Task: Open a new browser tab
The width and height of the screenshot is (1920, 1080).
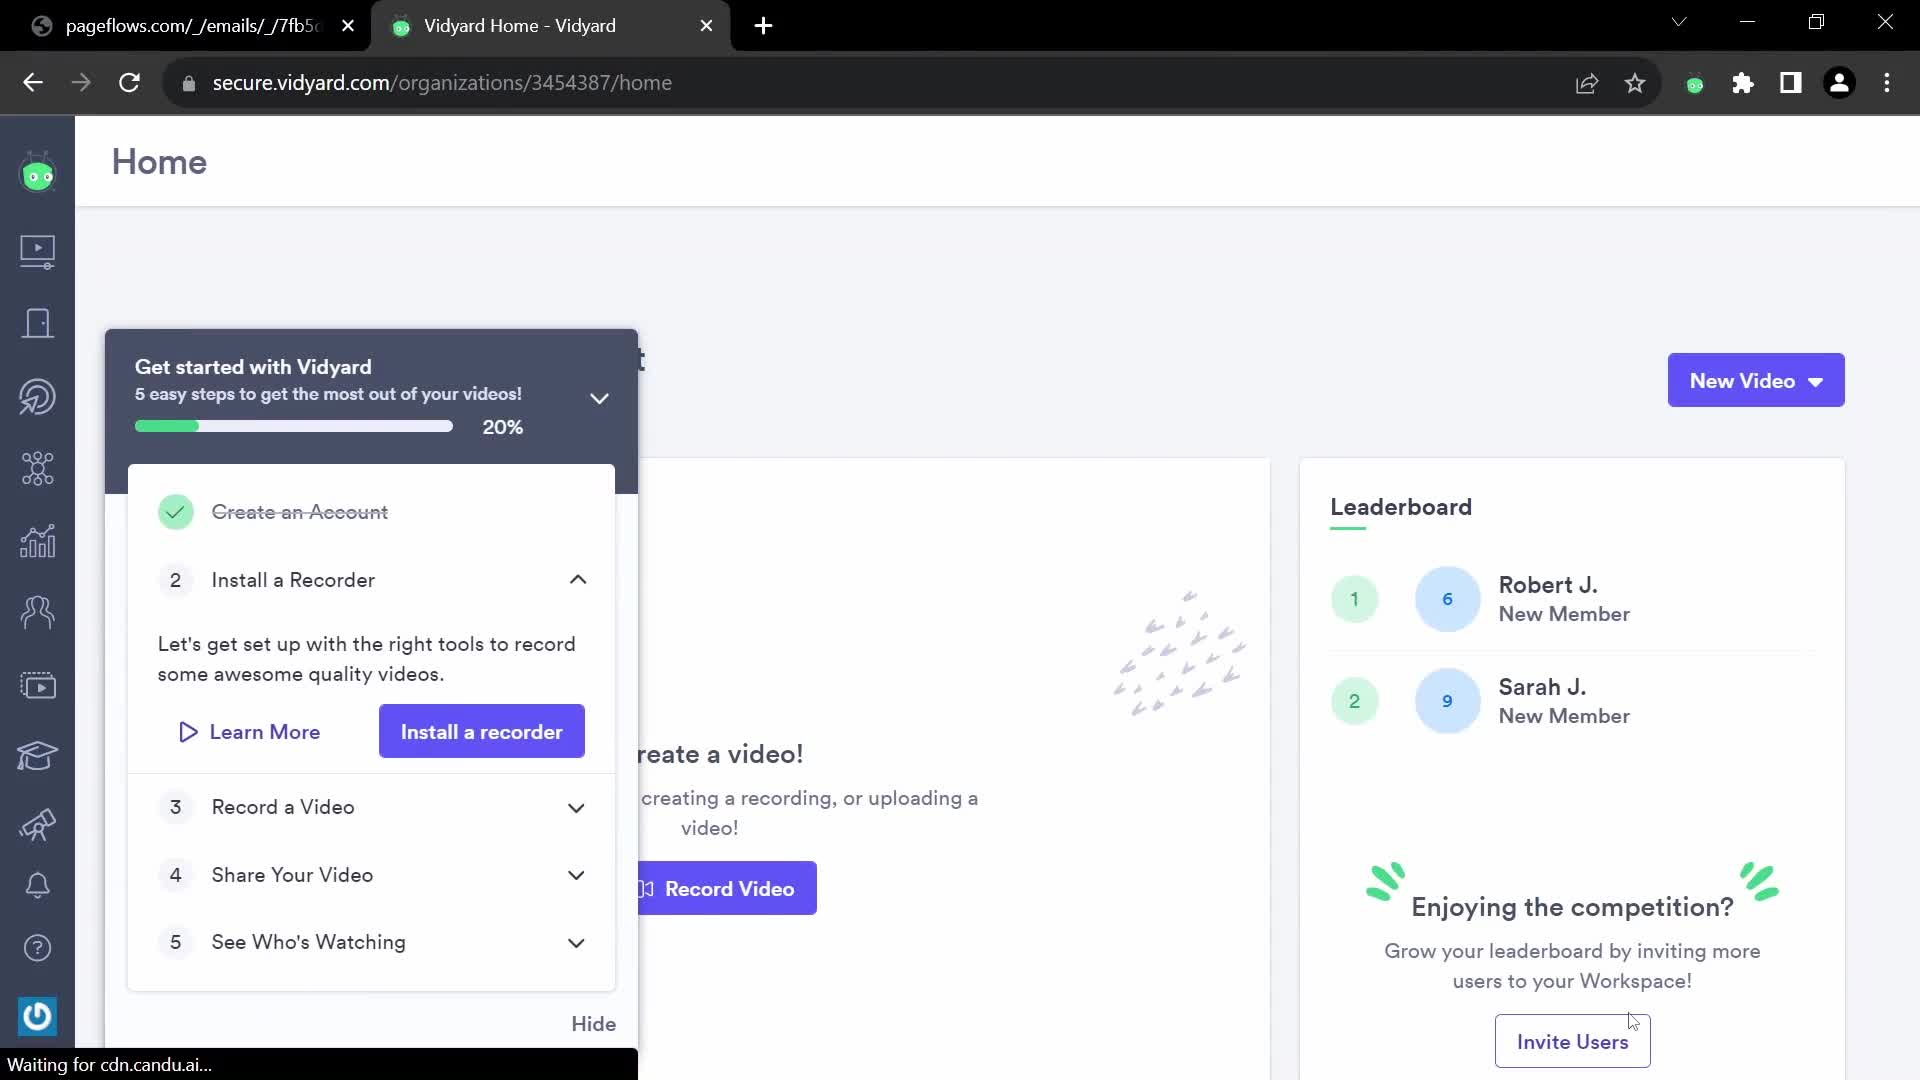Action: pos(763,26)
